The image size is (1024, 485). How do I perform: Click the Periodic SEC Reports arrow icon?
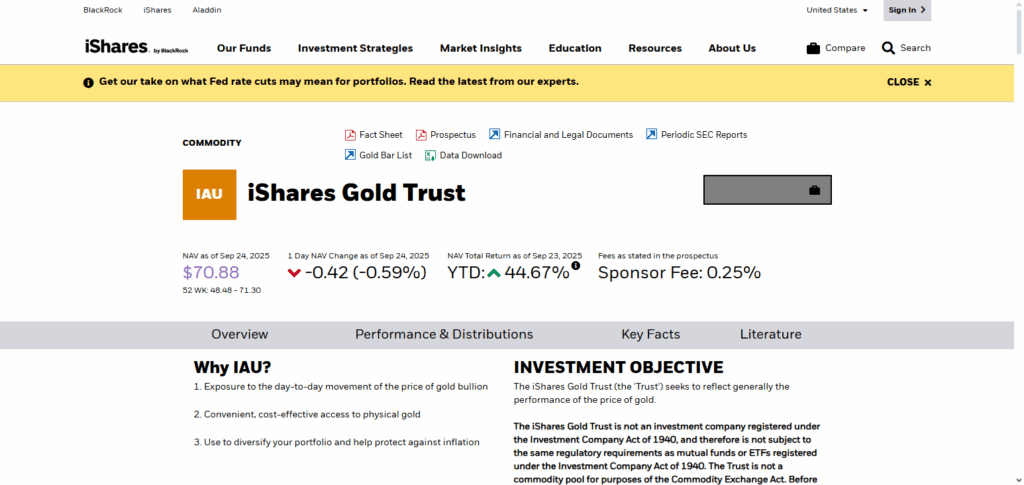tap(651, 134)
